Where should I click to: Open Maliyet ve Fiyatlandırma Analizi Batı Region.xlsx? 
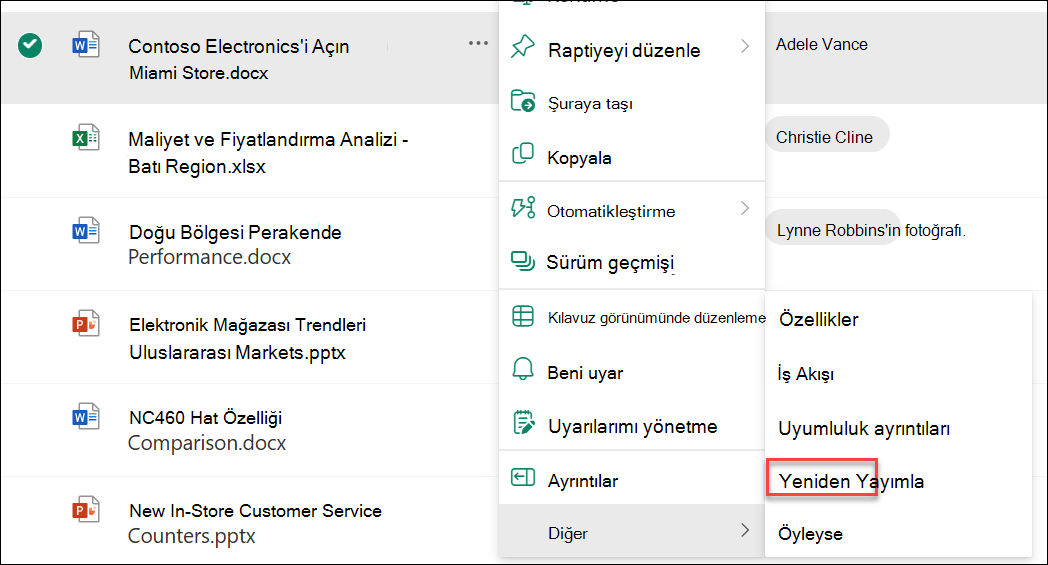(268, 152)
